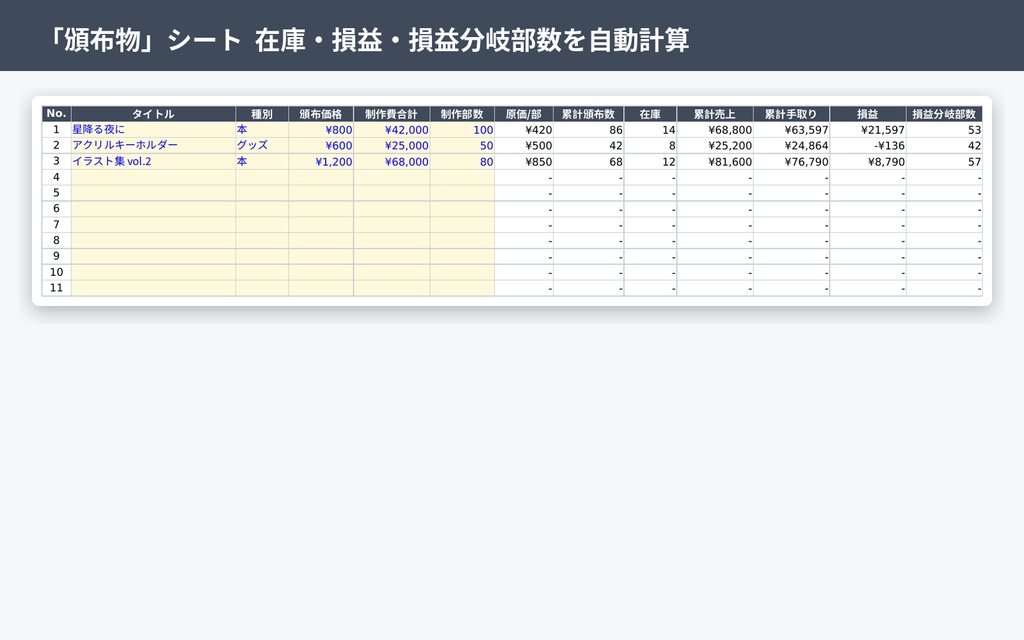The height and width of the screenshot is (640, 1024).
Task: Select row number 11 cell
Action: tap(57, 288)
